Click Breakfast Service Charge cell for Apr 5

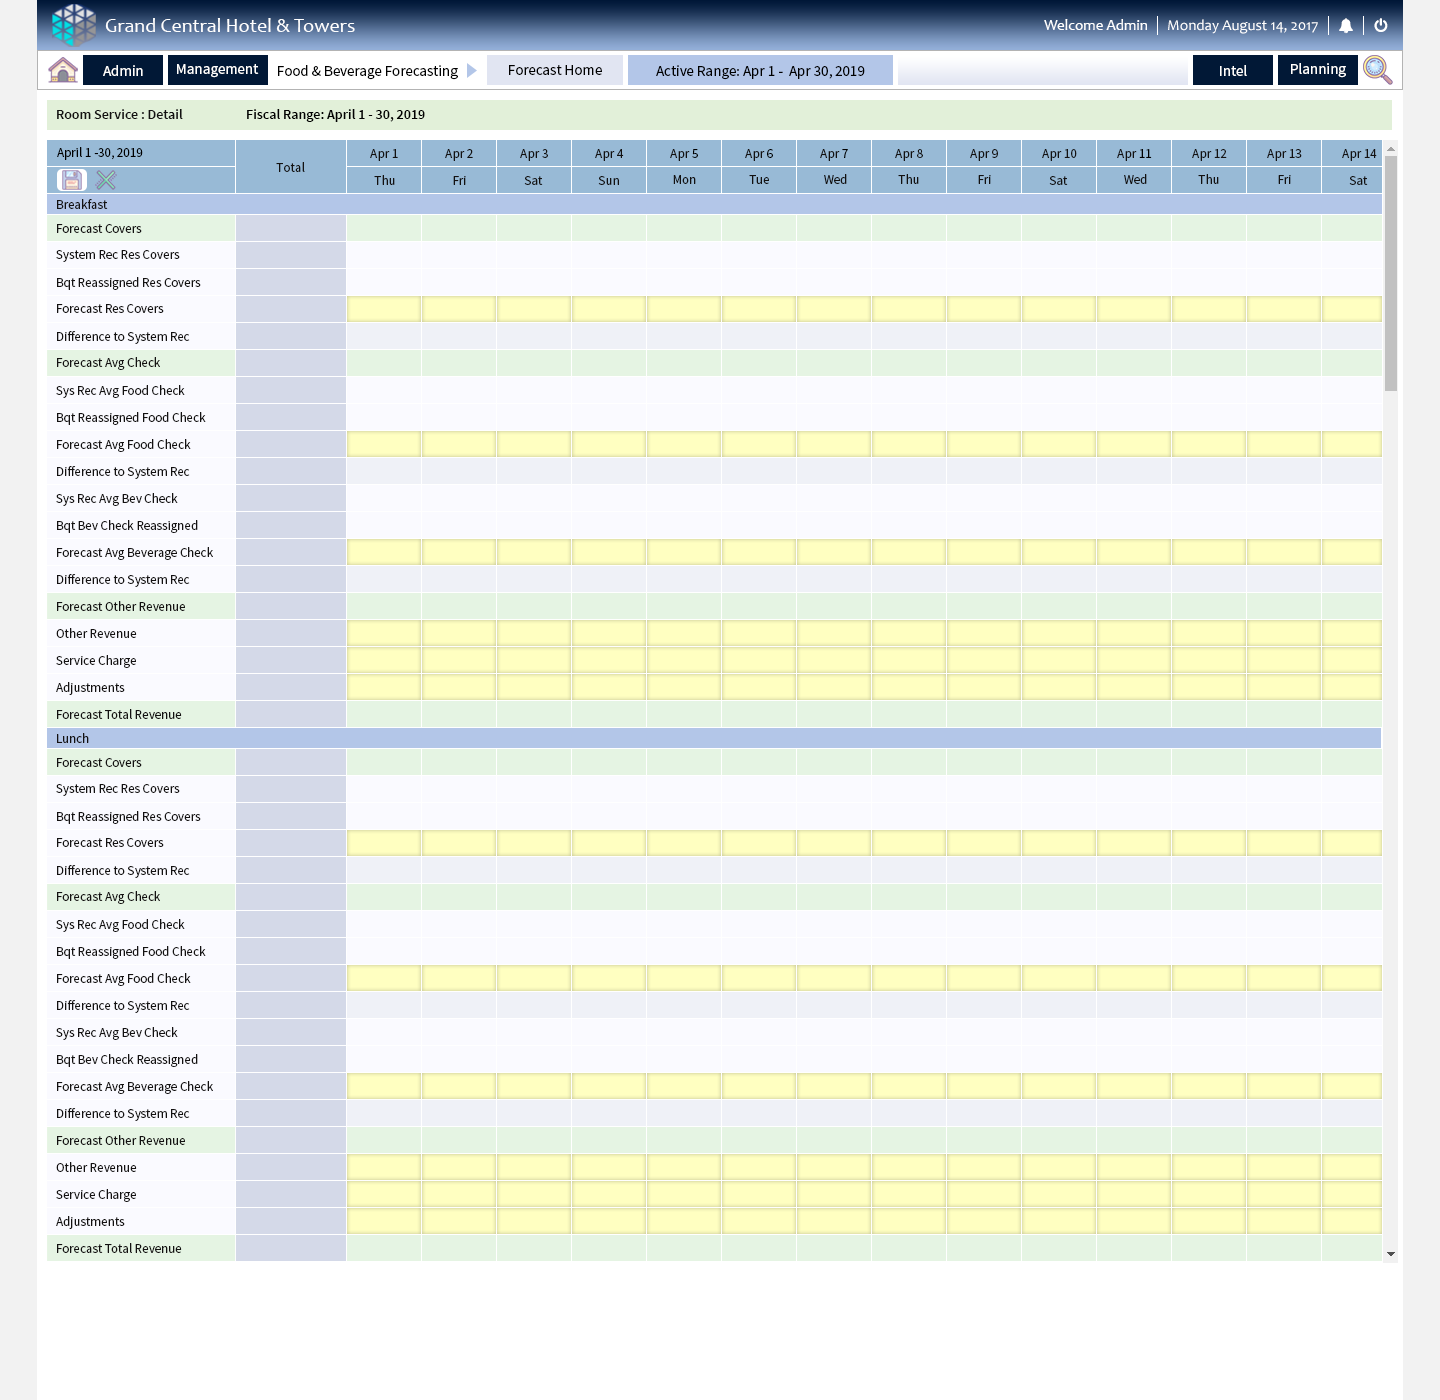(x=684, y=660)
